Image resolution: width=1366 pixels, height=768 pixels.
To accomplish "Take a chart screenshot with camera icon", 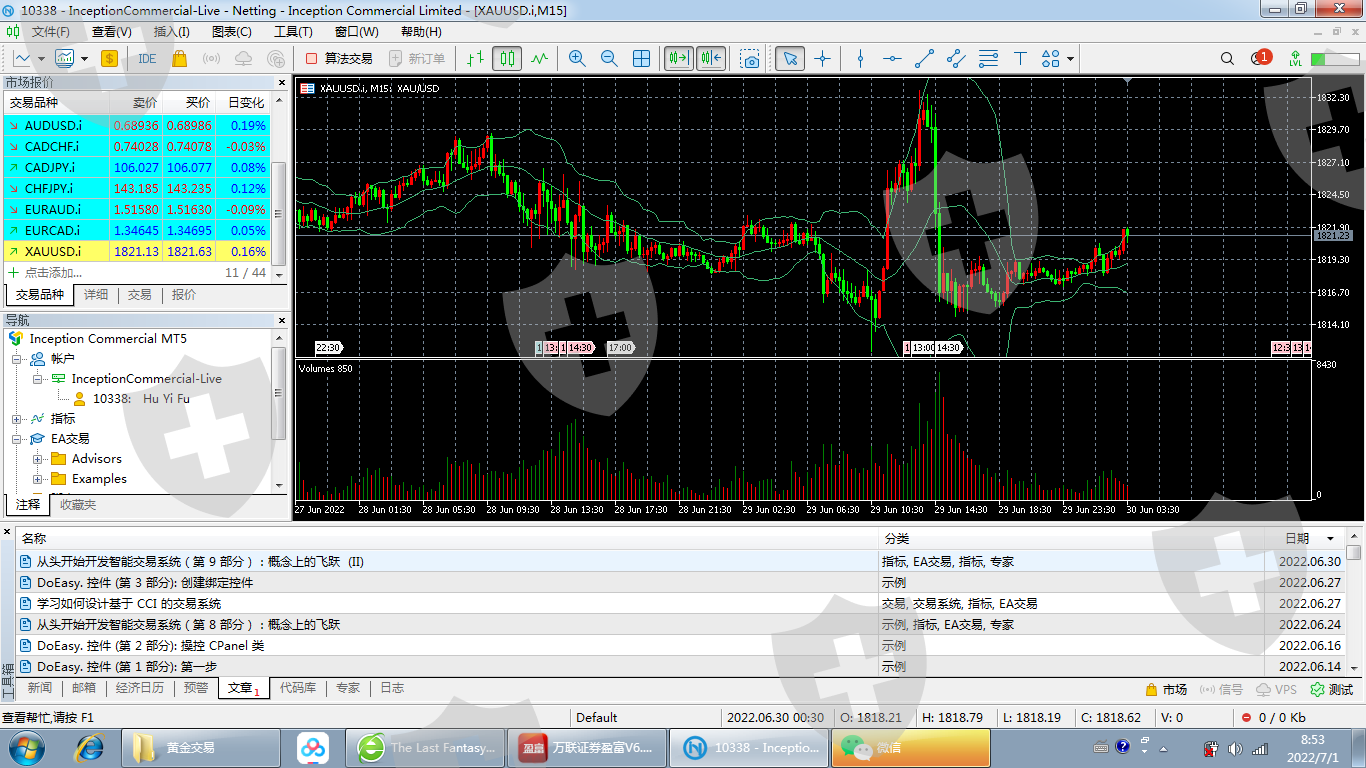I will coord(750,58).
